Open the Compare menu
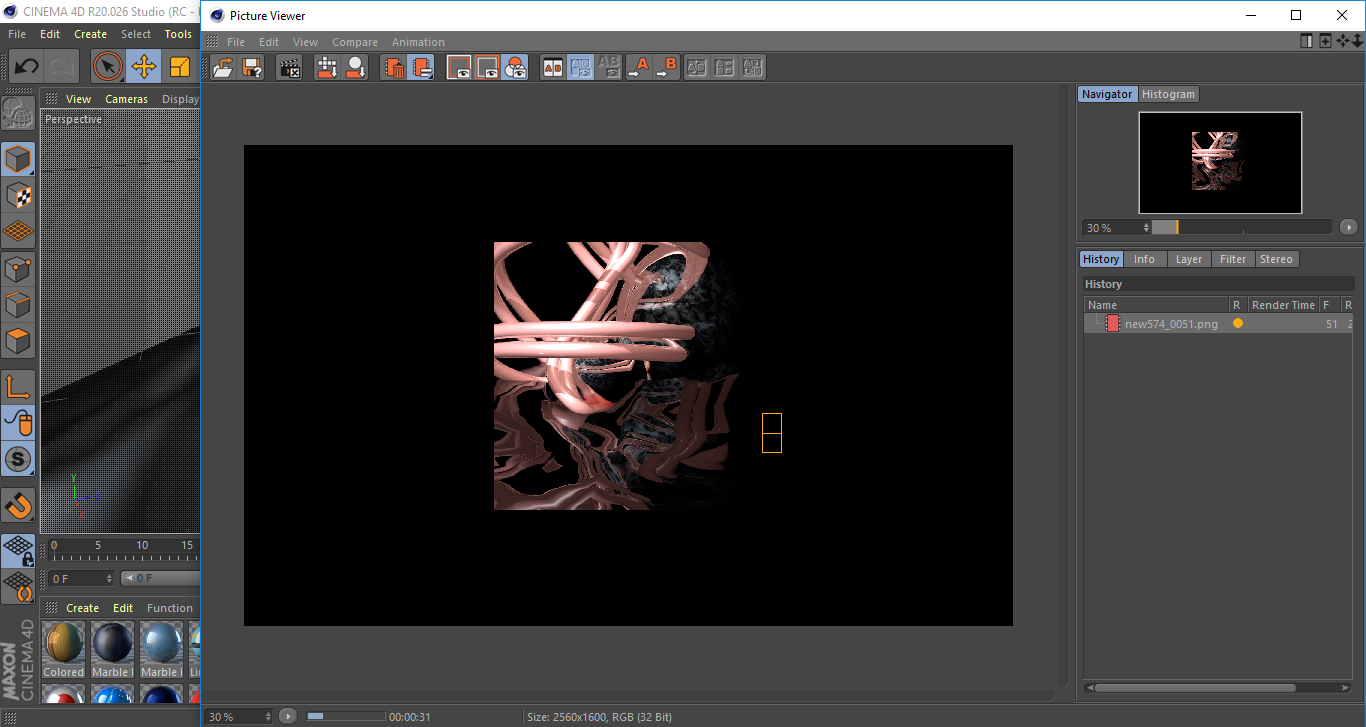1366x727 pixels. tap(355, 42)
